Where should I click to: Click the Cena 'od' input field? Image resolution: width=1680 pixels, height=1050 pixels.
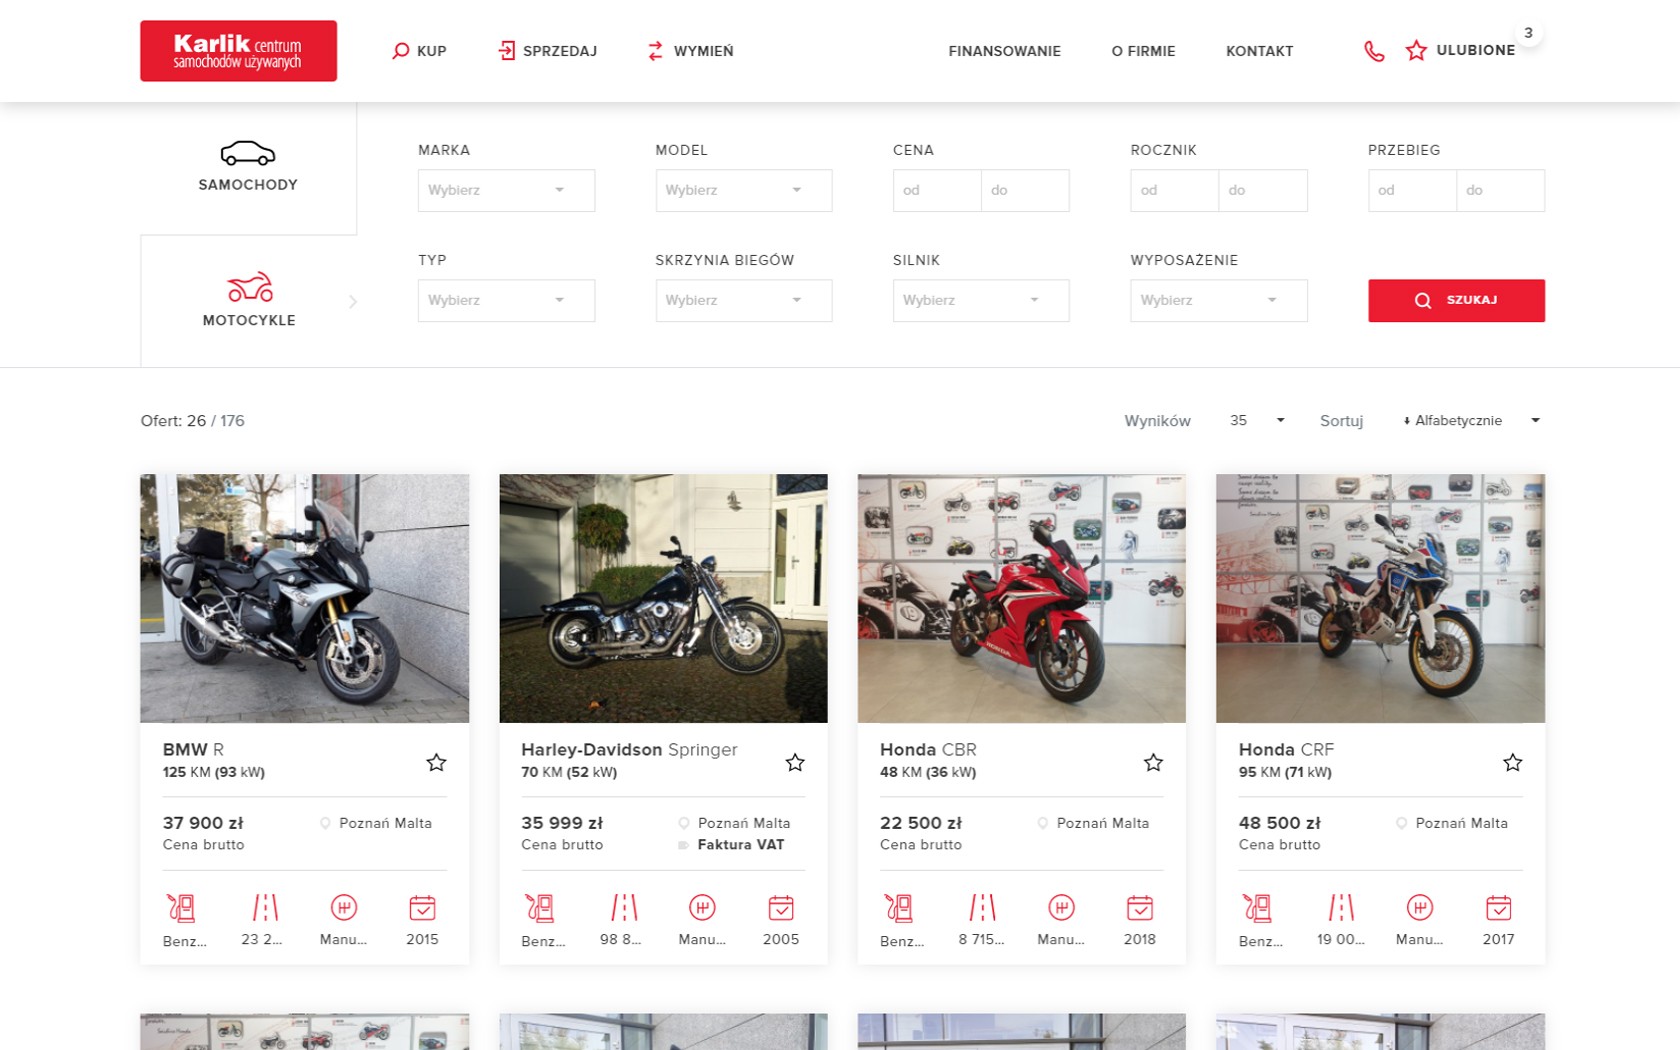(x=936, y=190)
